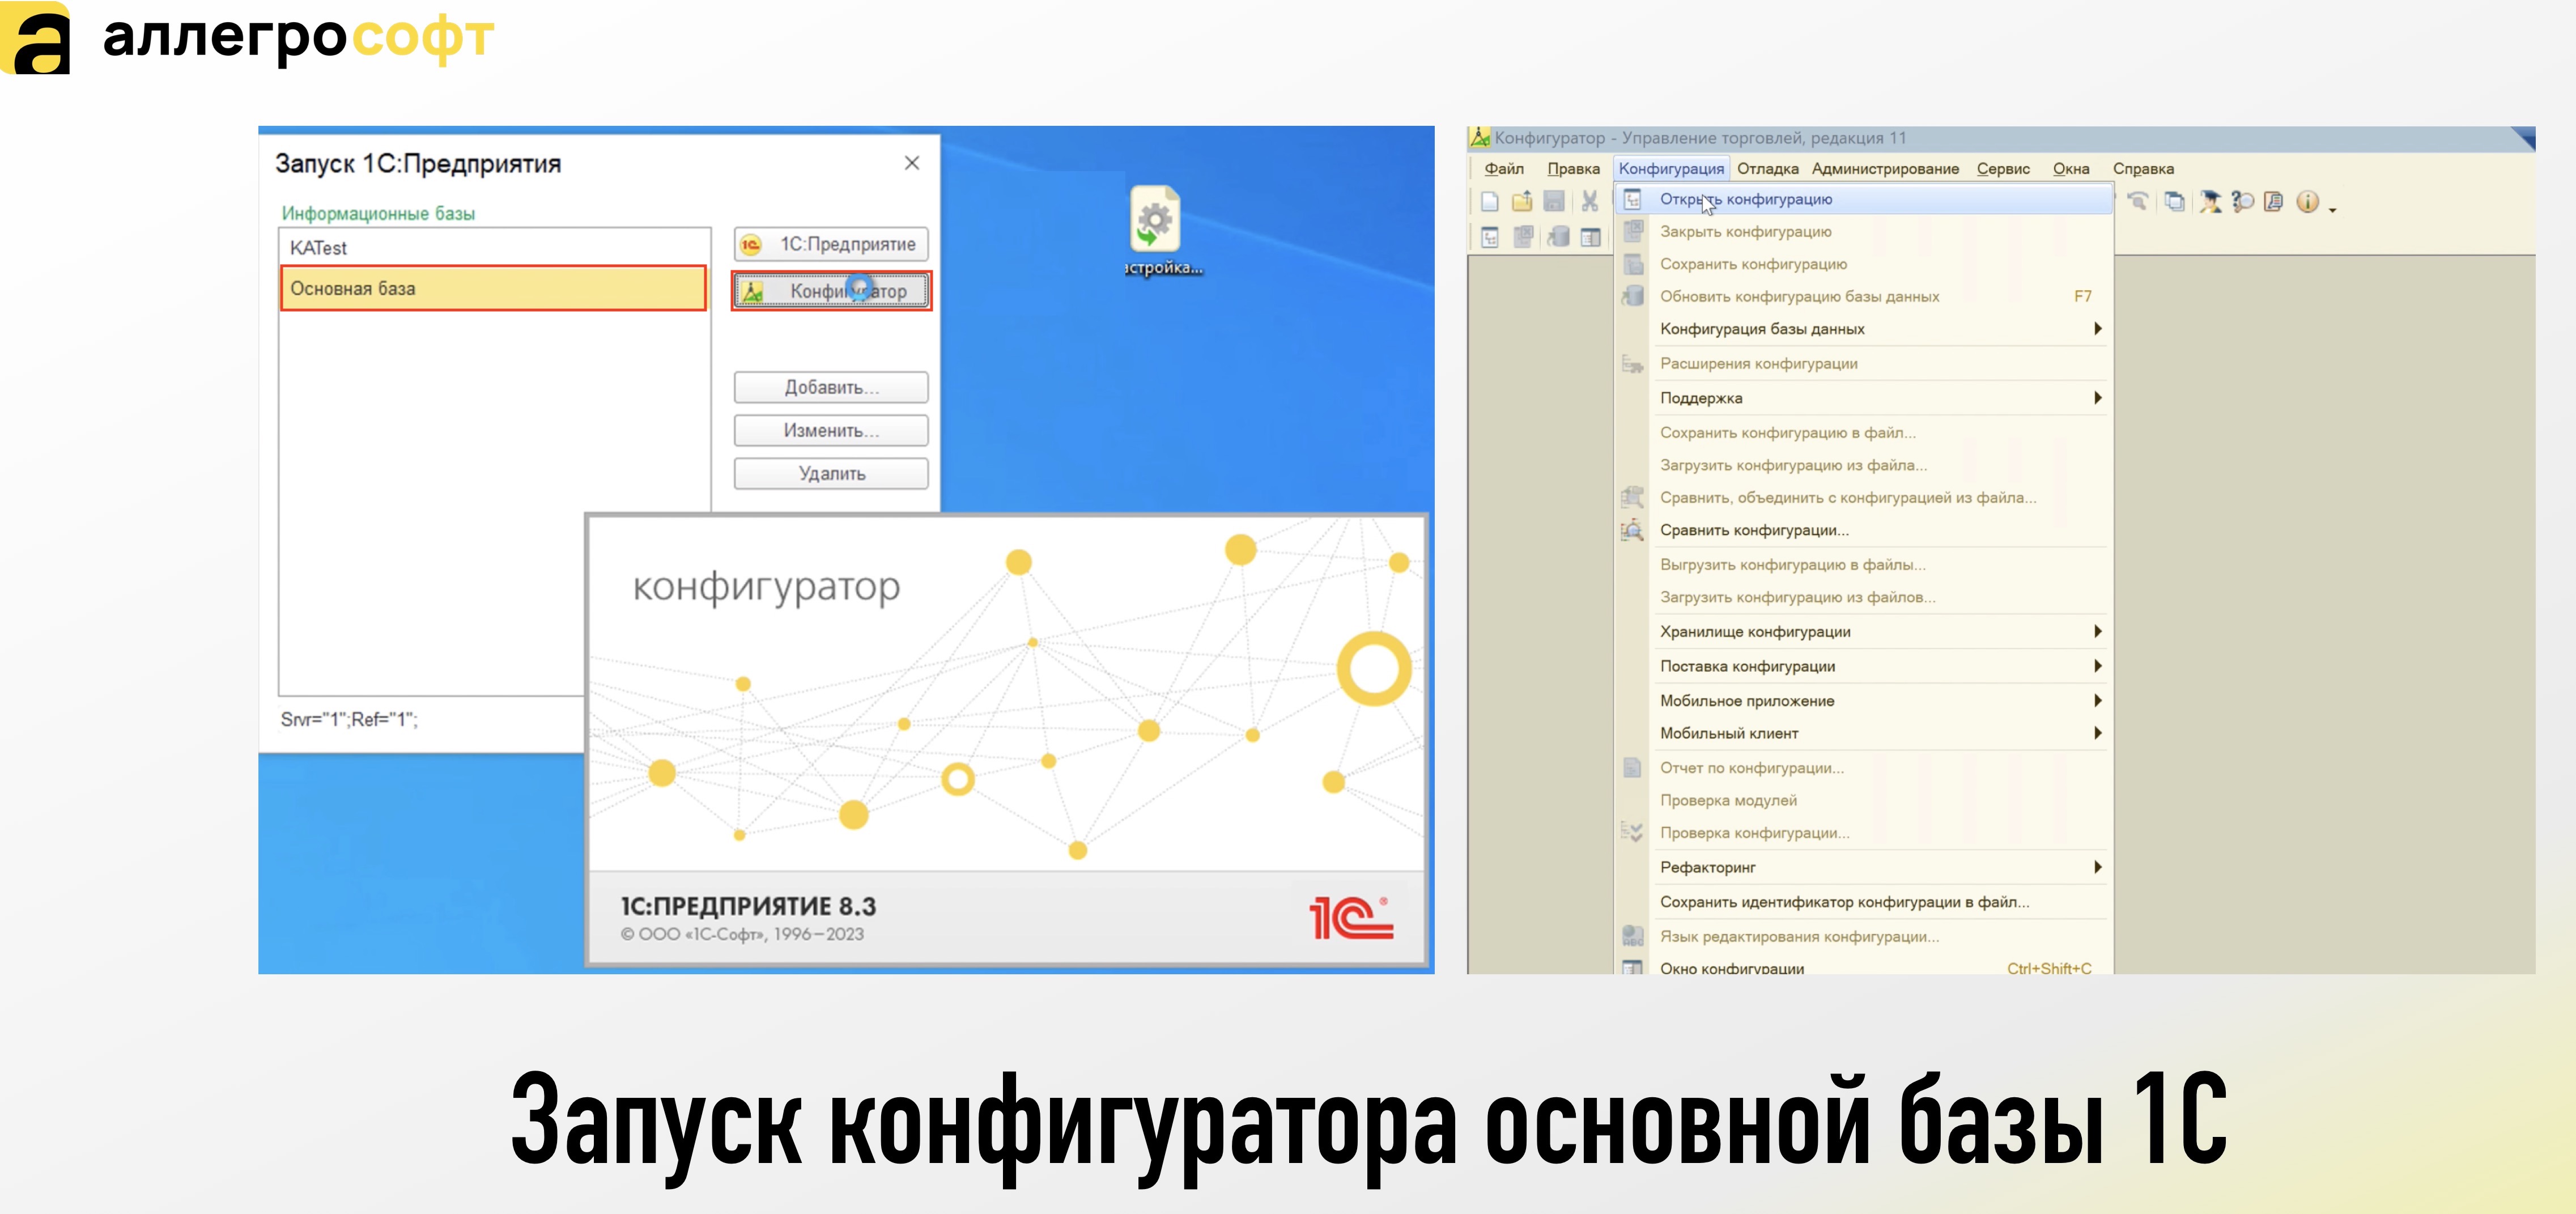This screenshot has height=1214, width=2576.
Task: Click icon beside Сравнить конфигурации menu entry
Action: click(x=1632, y=530)
